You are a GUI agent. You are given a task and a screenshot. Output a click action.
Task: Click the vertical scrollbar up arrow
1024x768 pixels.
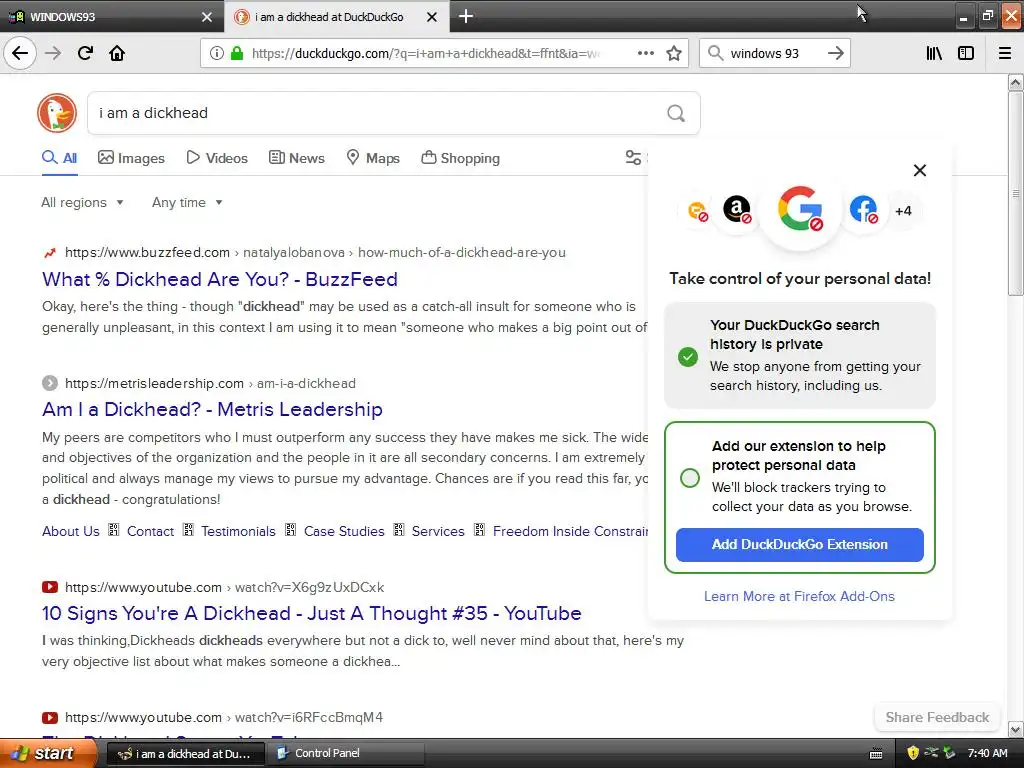pos(1015,82)
